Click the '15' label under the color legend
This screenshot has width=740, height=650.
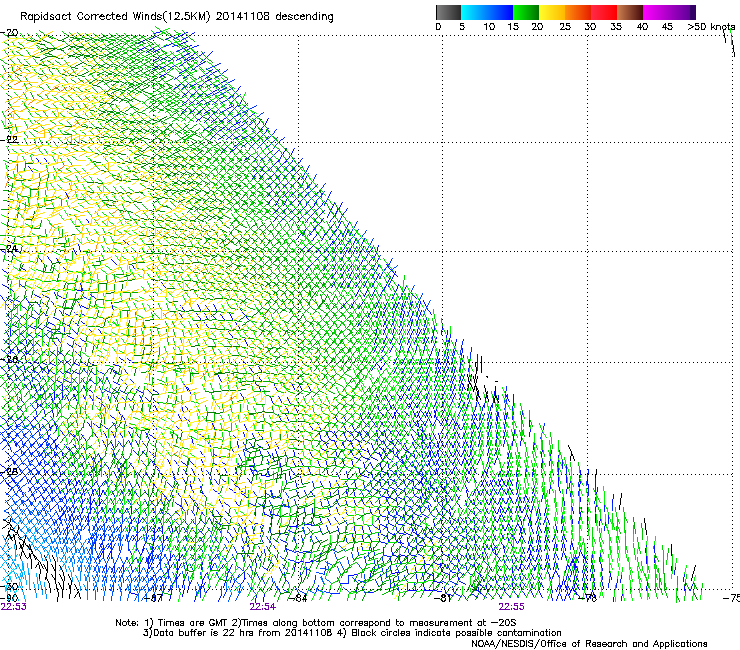513,27
